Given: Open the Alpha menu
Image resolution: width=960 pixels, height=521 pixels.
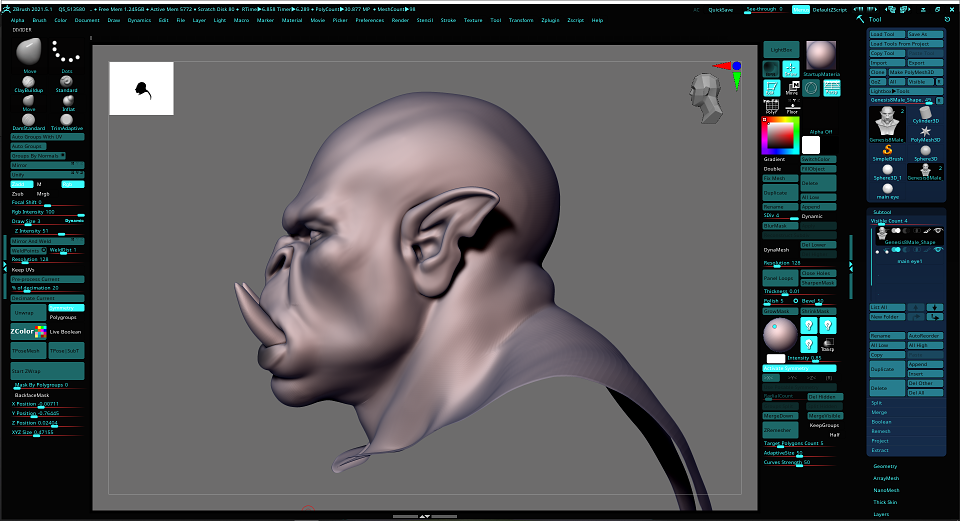Looking at the screenshot, I should [18, 20].
